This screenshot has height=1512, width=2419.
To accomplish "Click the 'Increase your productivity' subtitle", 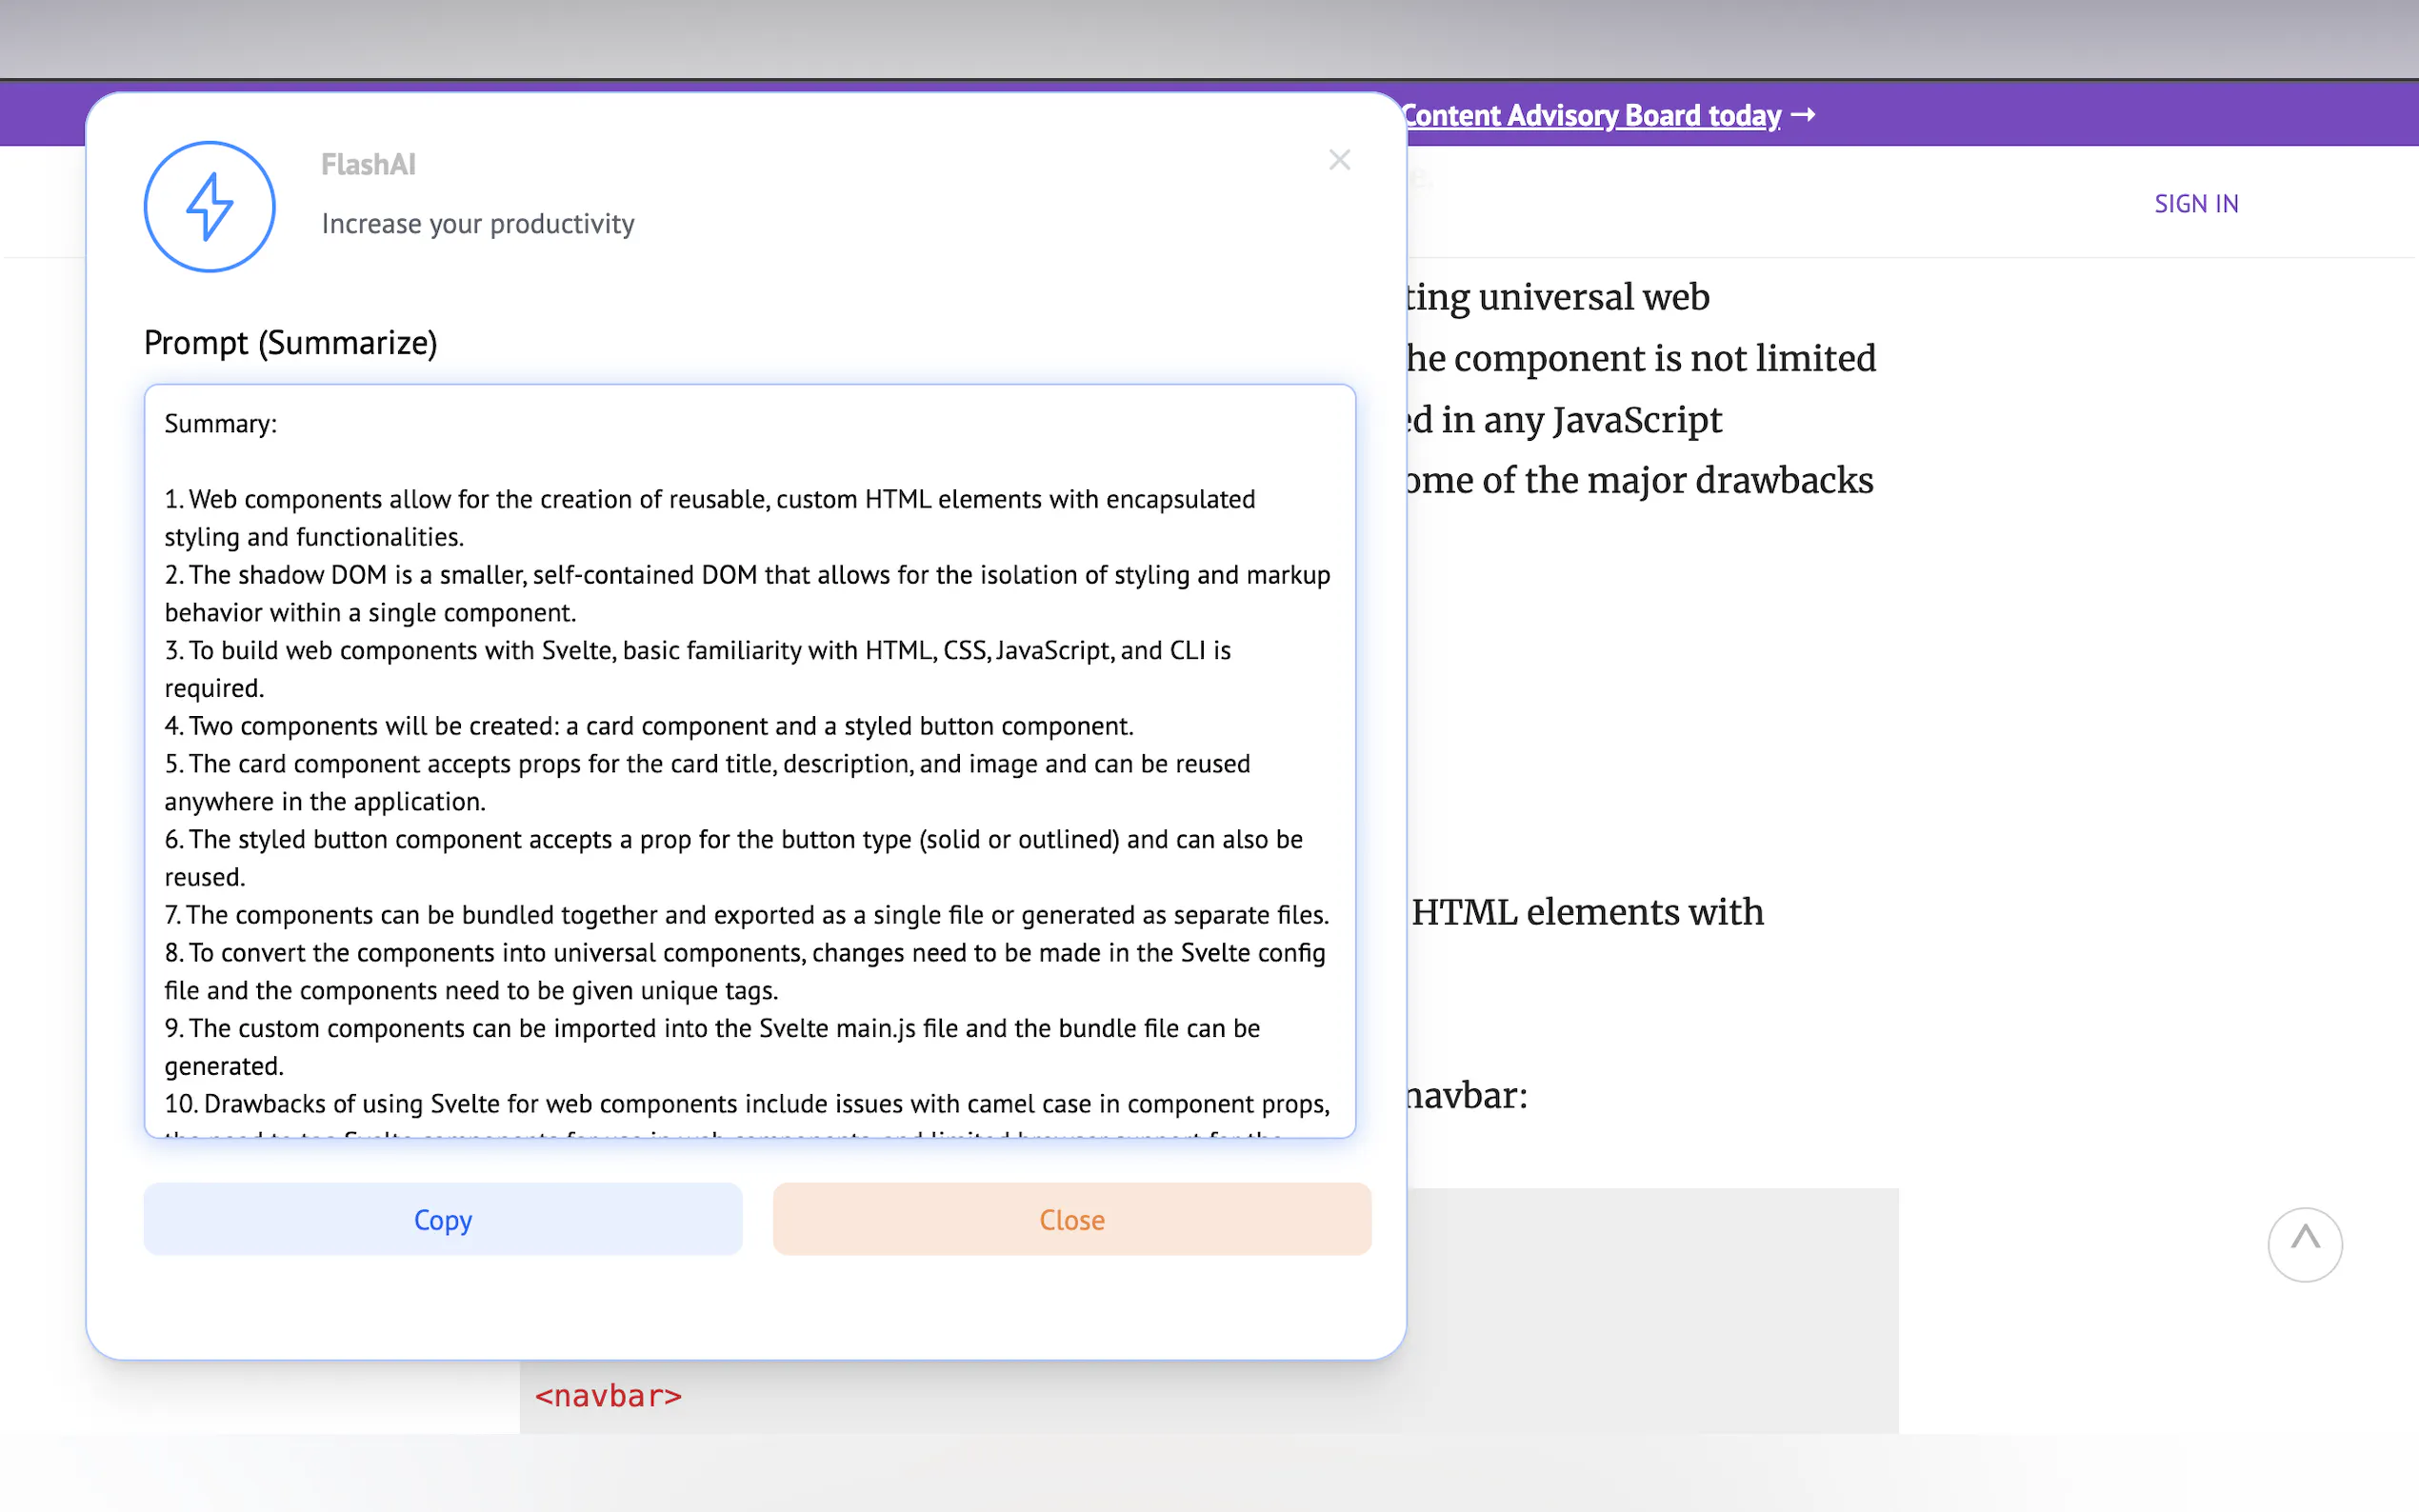I will 478,224.
